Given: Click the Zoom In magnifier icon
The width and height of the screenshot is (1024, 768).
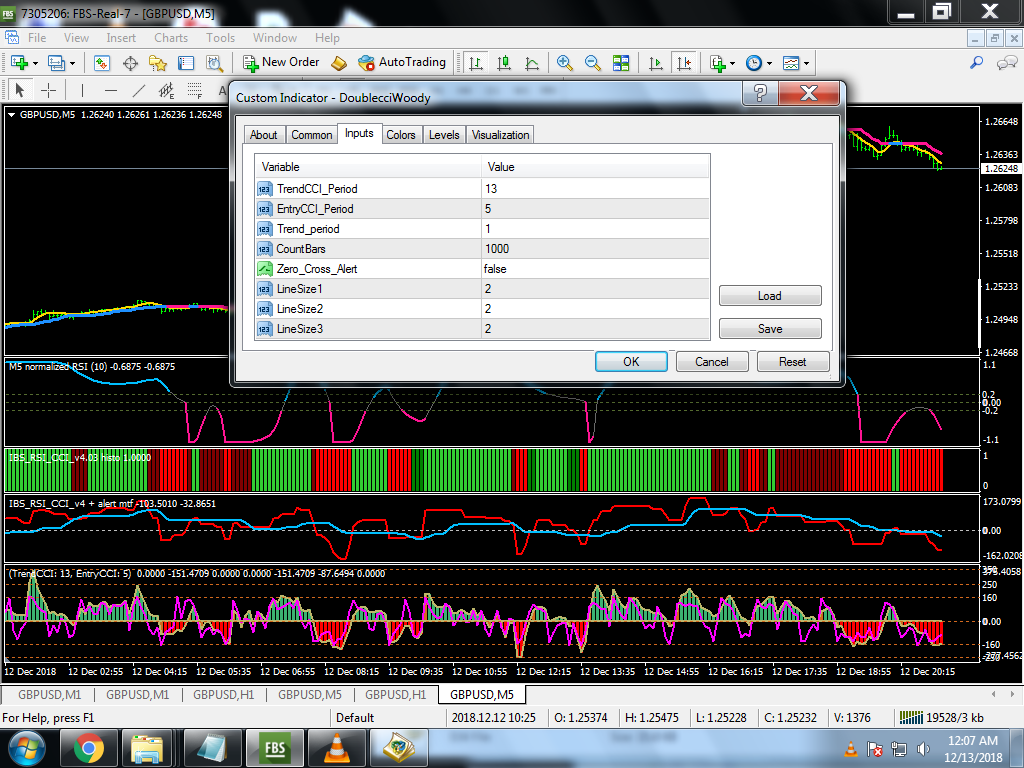Looking at the screenshot, I should (565, 62).
